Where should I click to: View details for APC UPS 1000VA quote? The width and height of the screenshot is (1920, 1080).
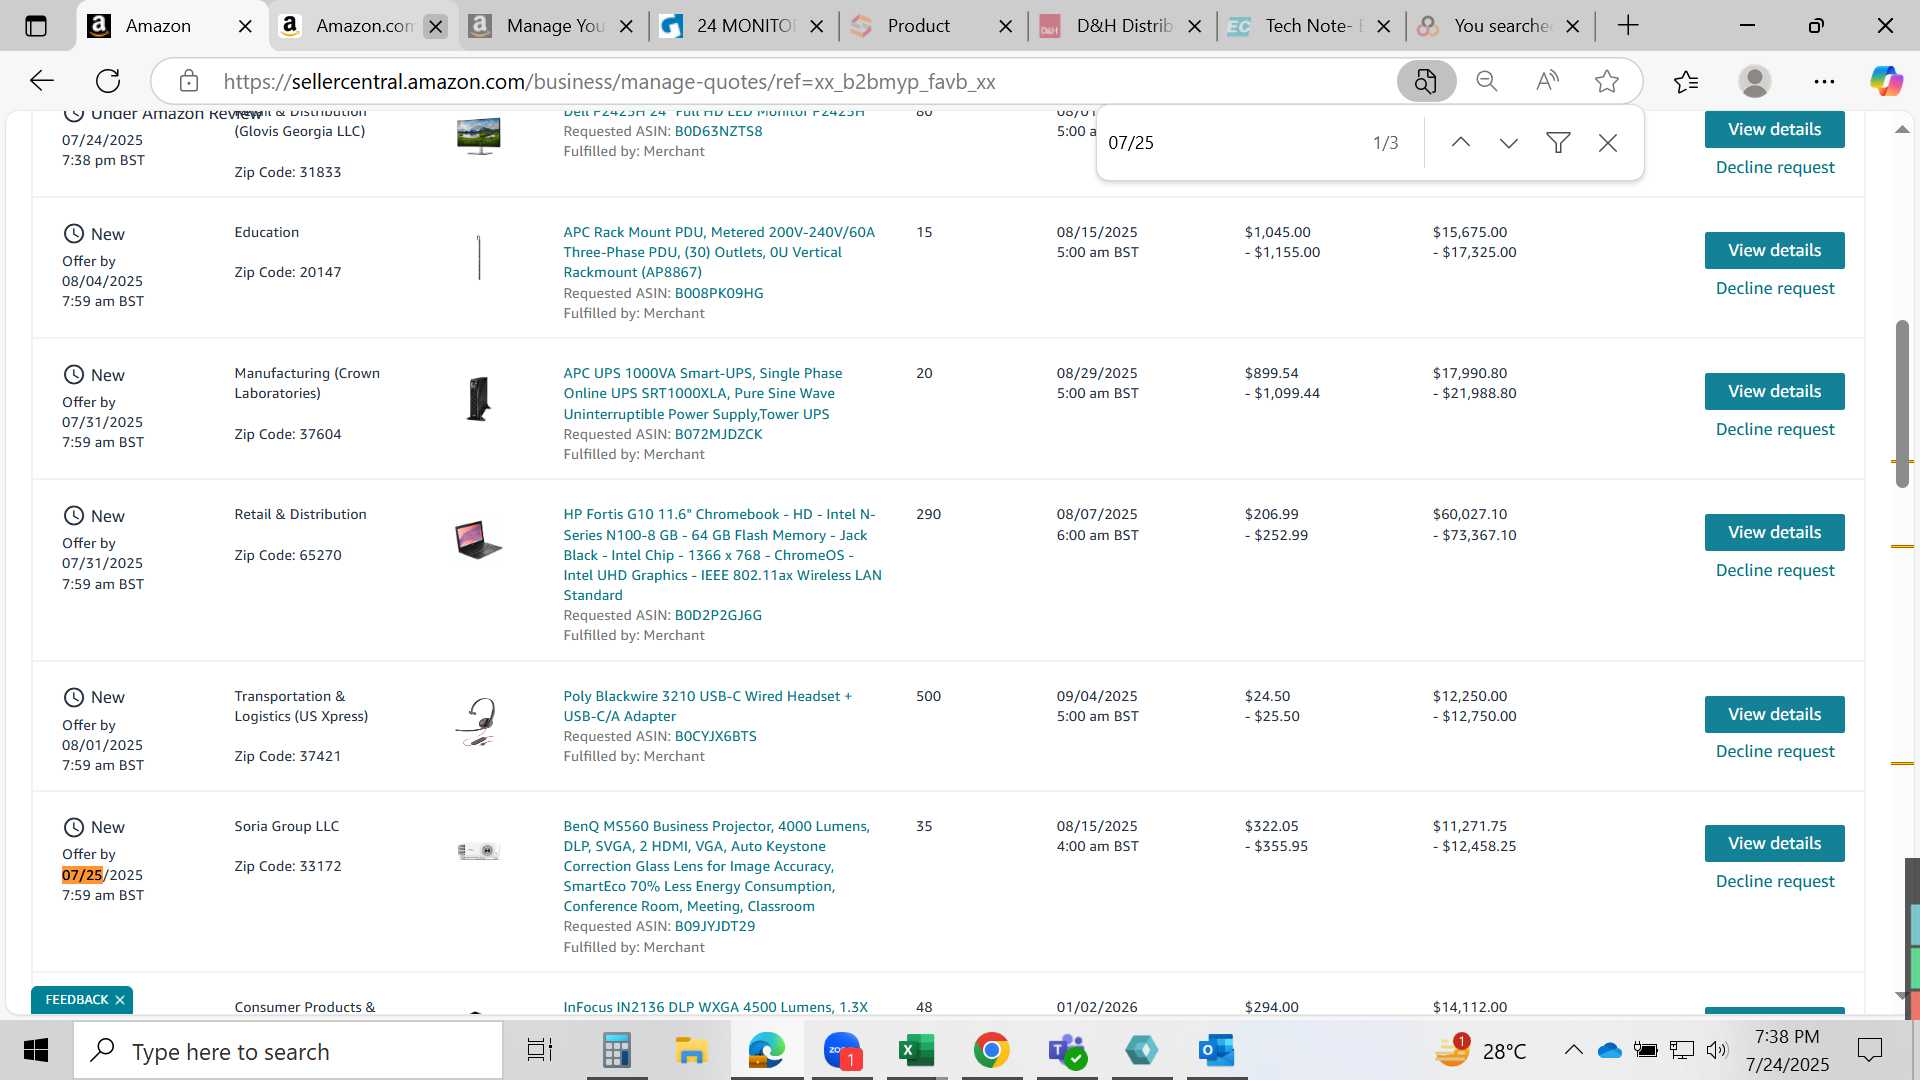click(1774, 391)
